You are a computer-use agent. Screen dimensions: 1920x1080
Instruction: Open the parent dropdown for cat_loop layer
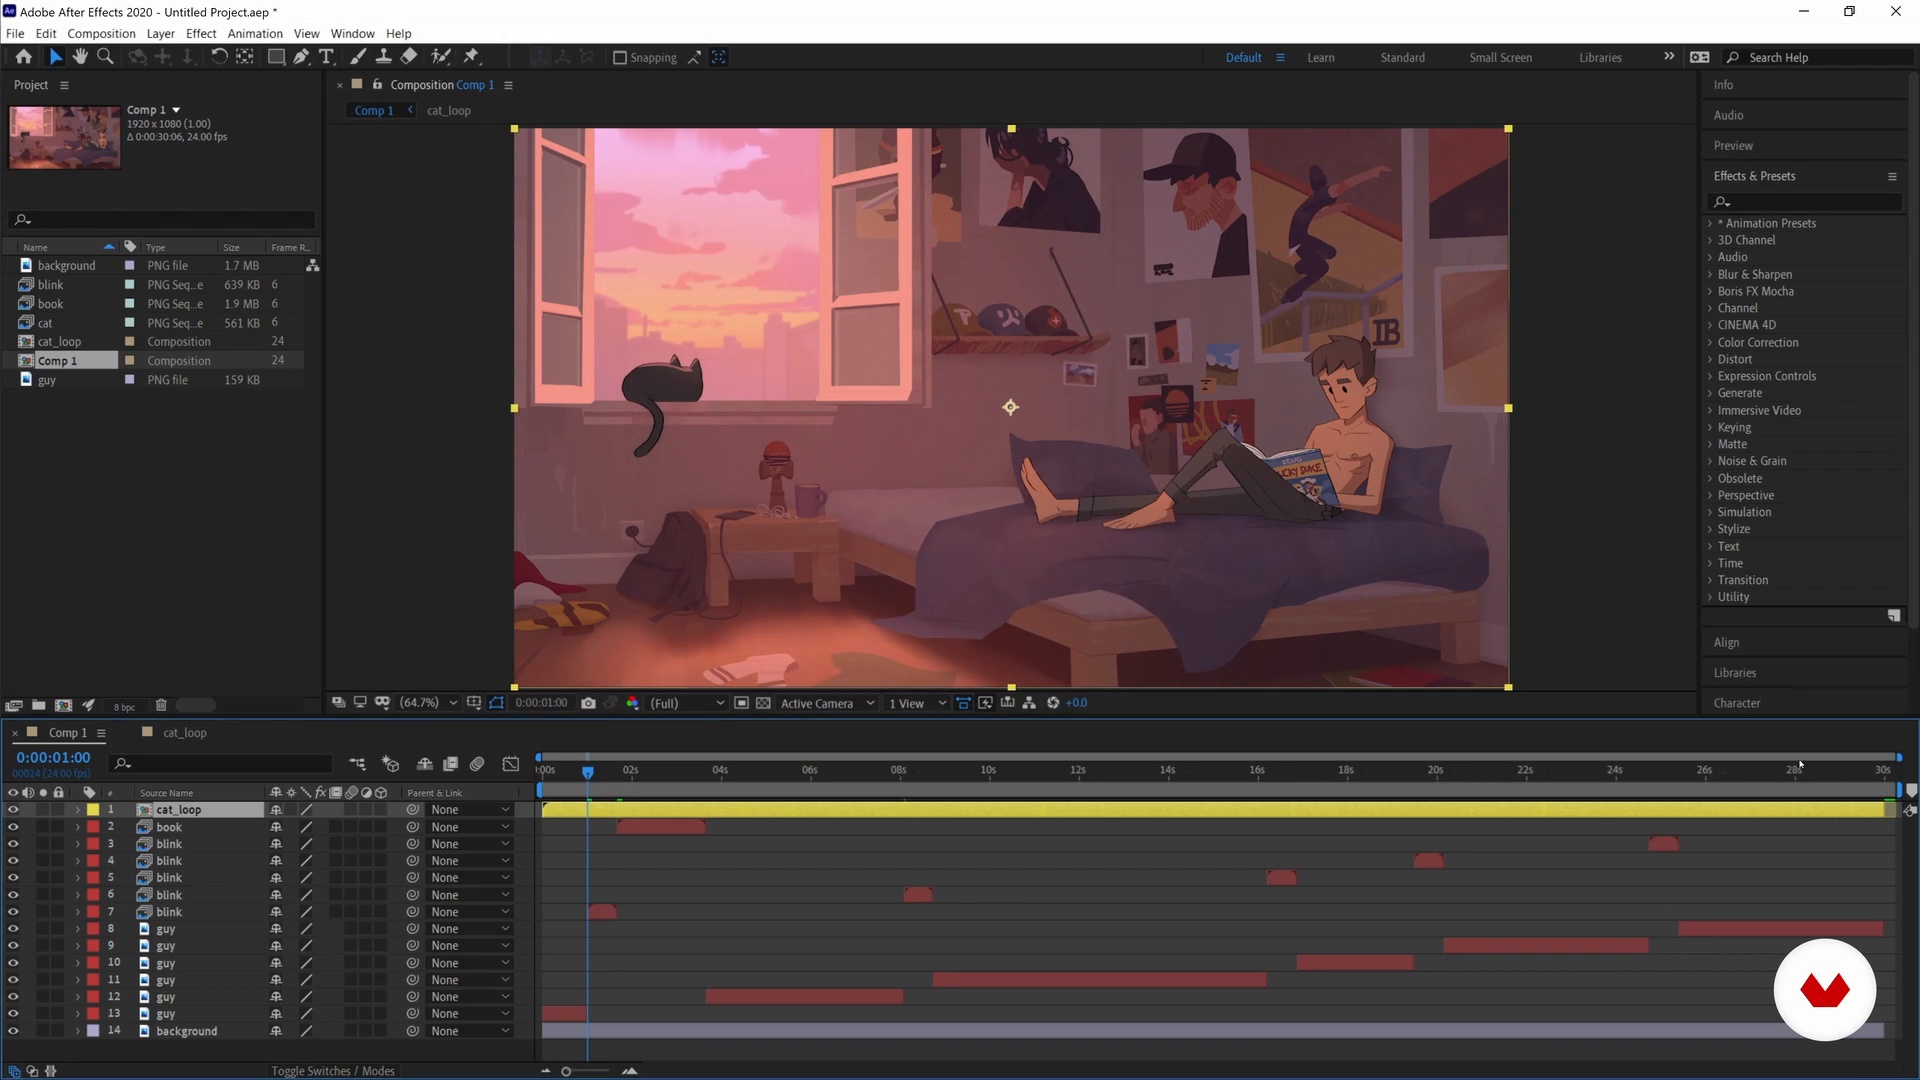coord(470,810)
